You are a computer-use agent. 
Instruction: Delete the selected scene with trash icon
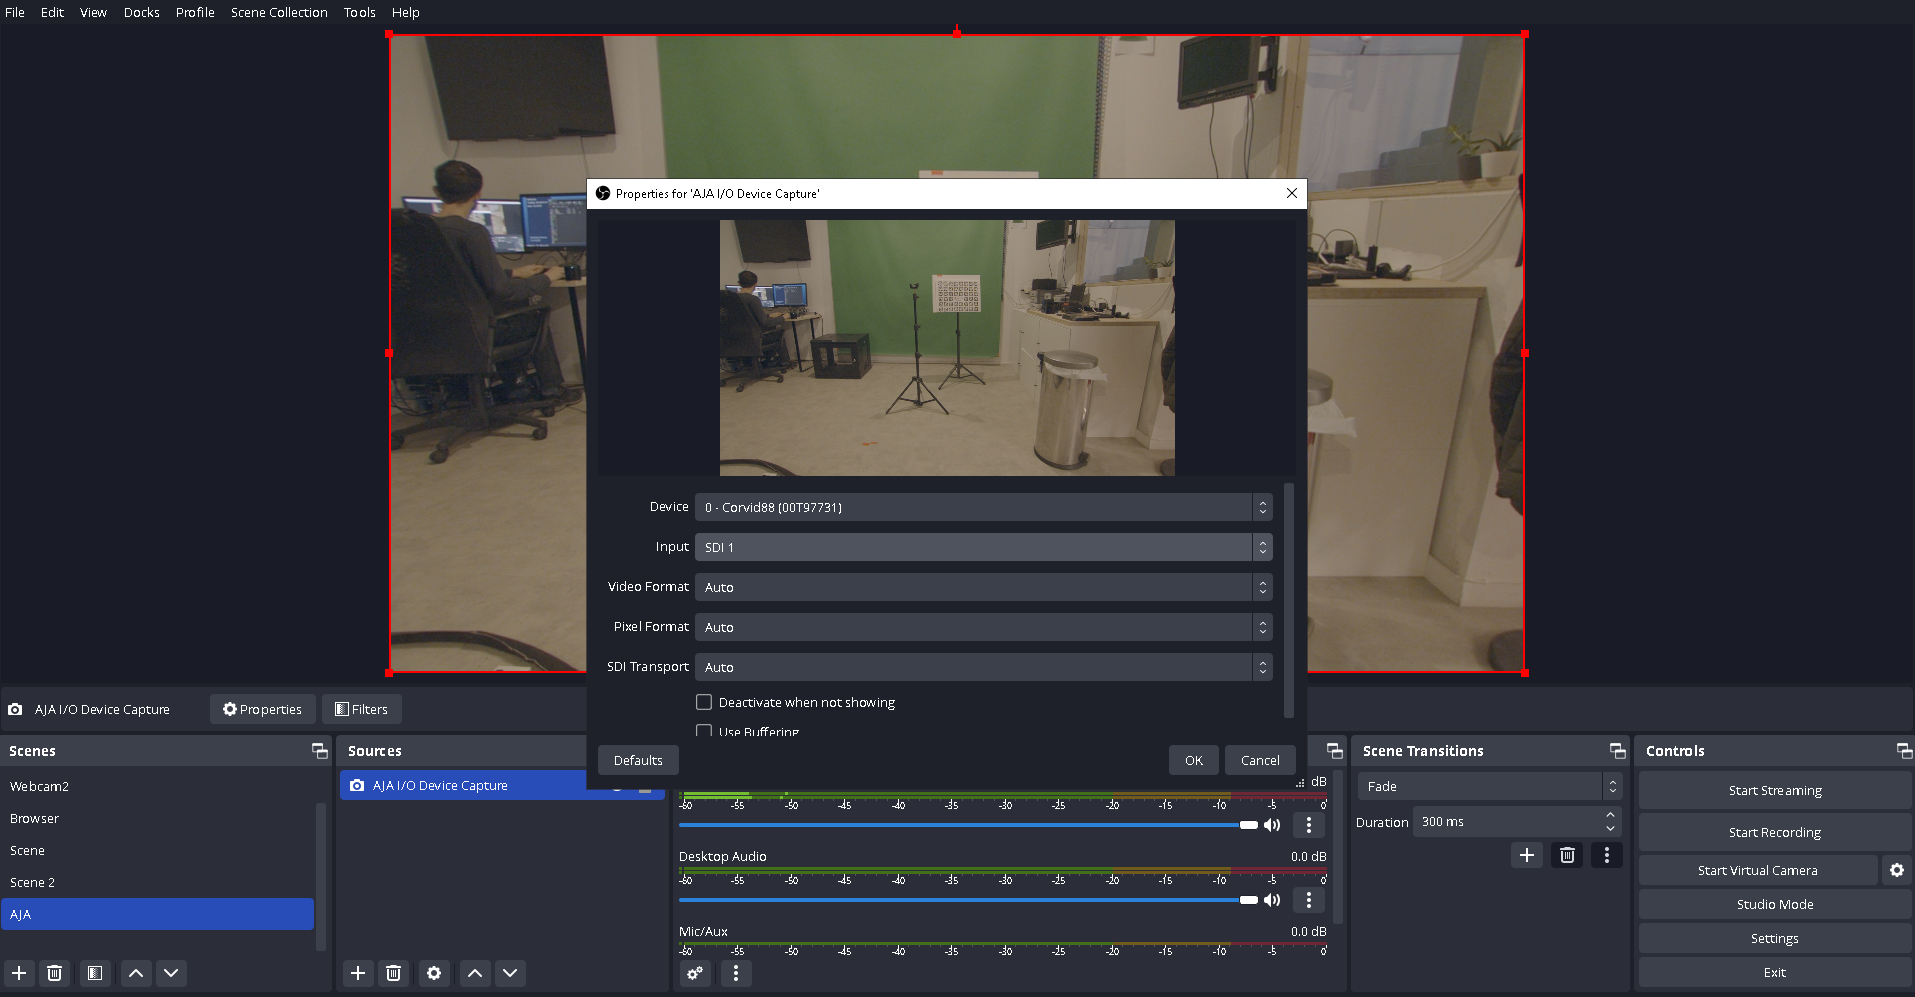click(55, 973)
